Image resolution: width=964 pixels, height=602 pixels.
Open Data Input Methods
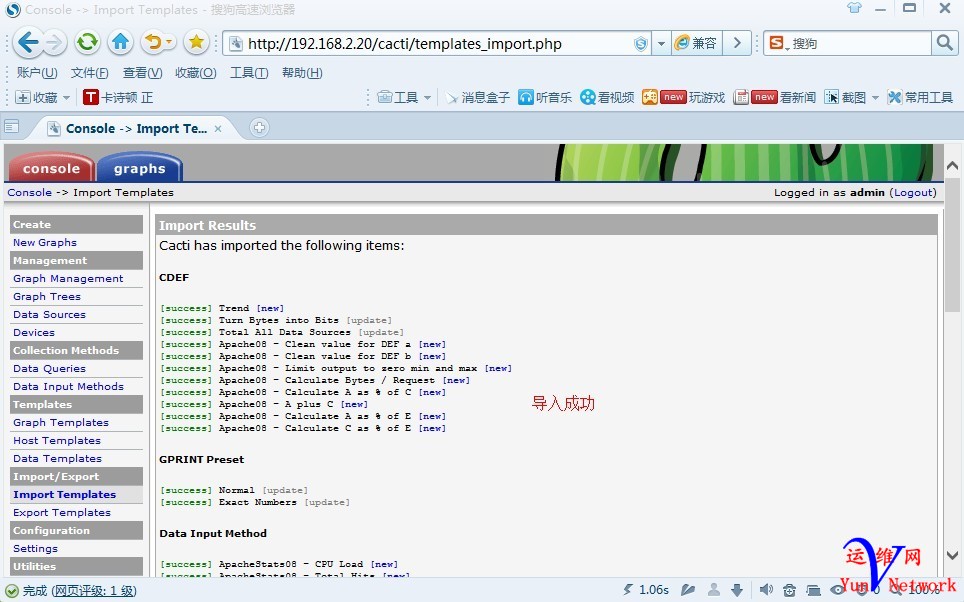(68, 386)
